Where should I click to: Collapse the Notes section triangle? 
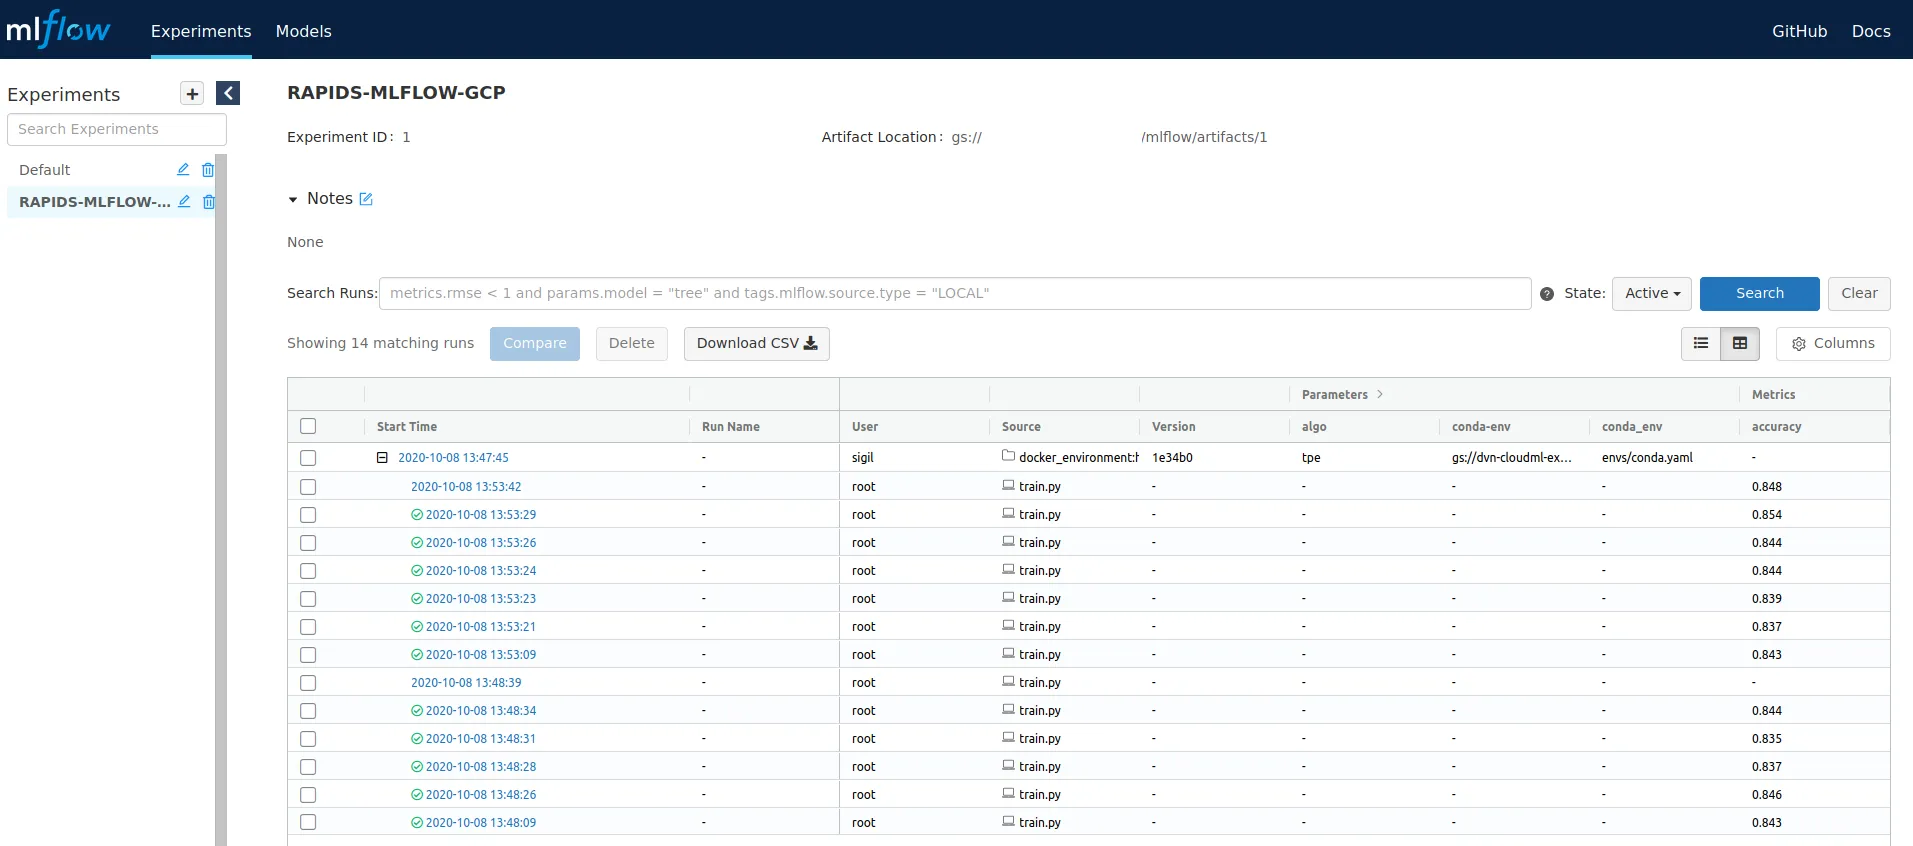pyautogui.click(x=293, y=200)
